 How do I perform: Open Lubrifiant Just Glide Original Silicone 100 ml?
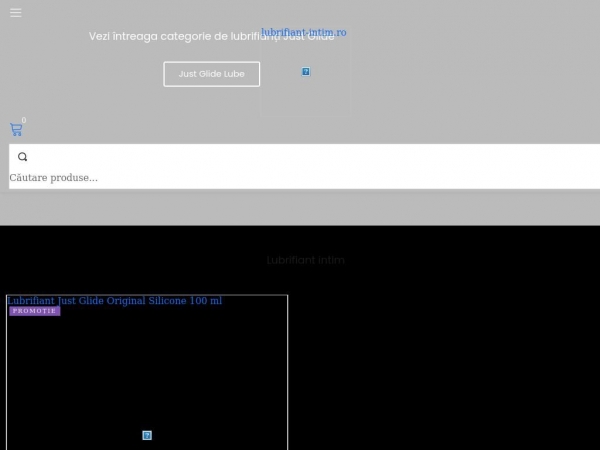pyautogui.click(x=114, y=301)
